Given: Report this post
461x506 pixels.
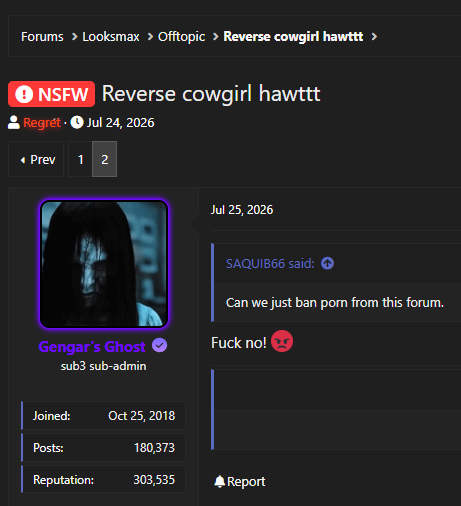Looking at the screenshot, I should coord(246,481).
